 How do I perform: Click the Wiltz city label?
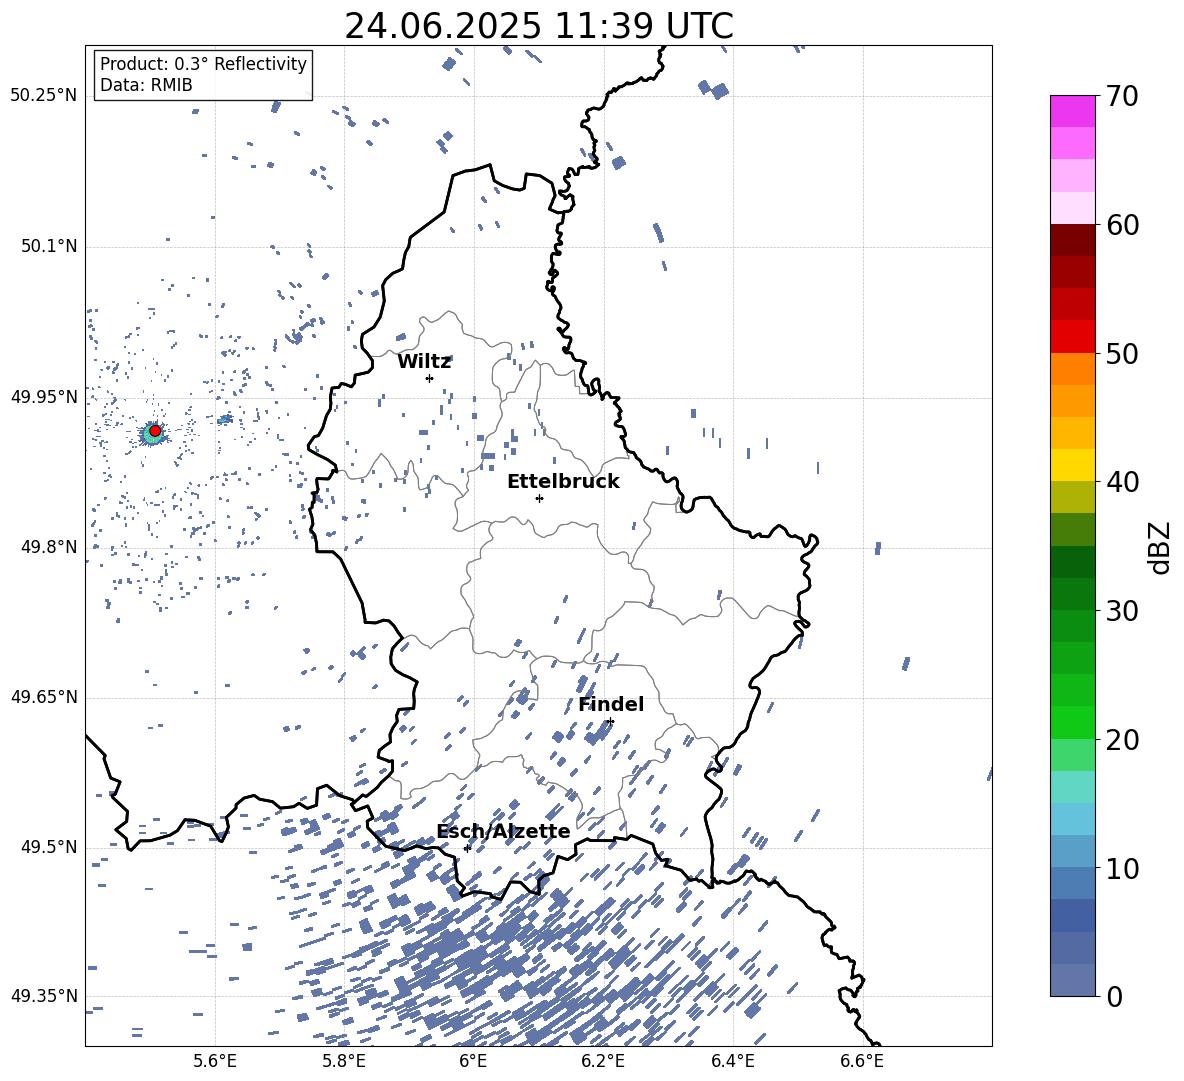tap(424, 362)
